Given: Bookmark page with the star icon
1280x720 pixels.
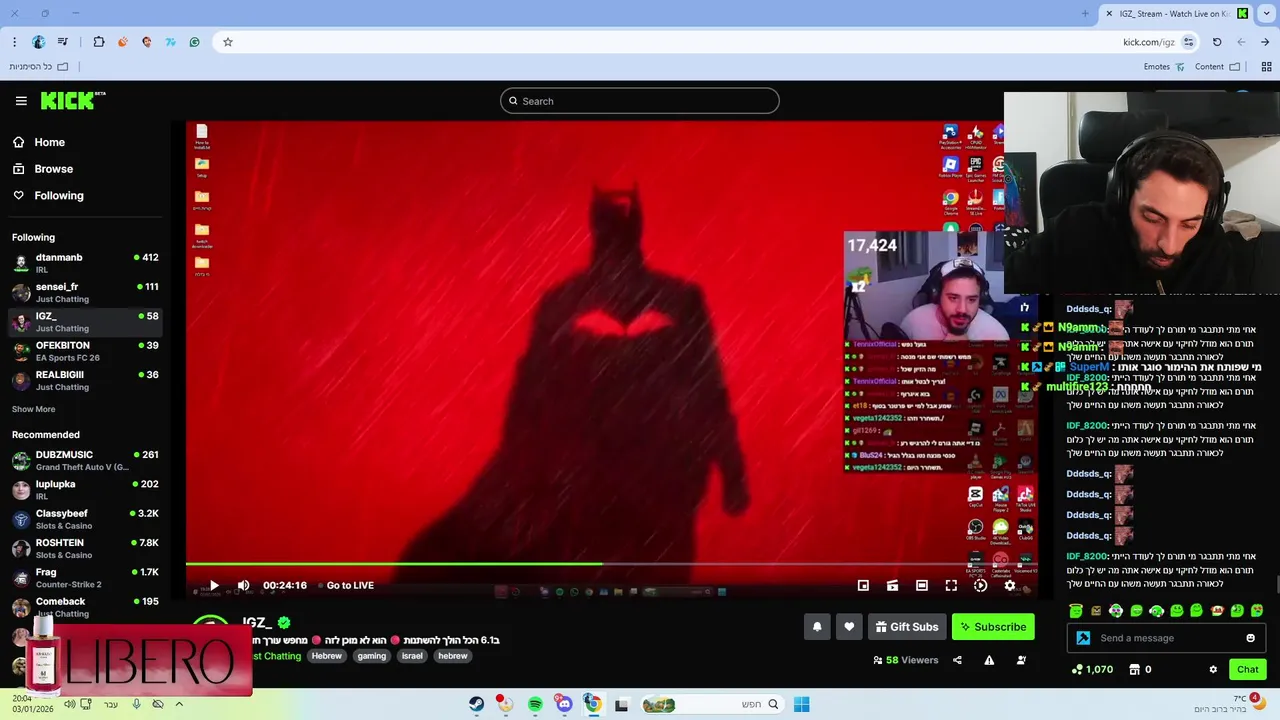Looking at the screenshot, I should click(x=228, y=42).
